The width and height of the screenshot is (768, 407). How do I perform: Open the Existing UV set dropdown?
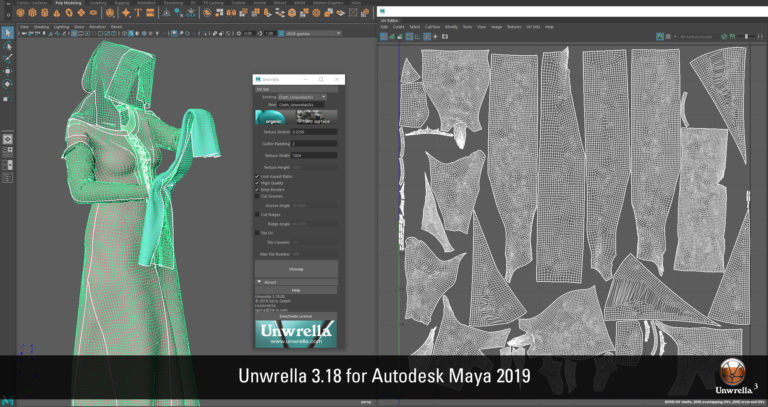[x=302, y=97]
